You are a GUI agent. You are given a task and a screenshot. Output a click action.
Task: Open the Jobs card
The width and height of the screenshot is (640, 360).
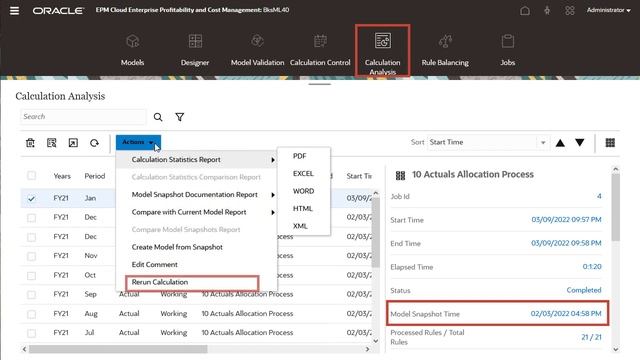(x=507, y=50)
